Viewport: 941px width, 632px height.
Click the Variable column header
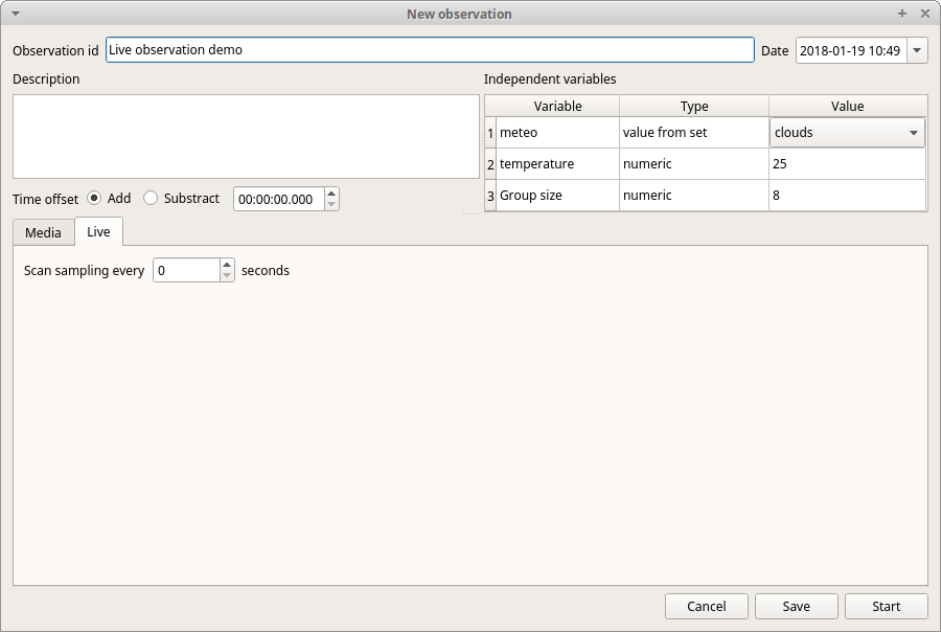[x=558, y=106]
